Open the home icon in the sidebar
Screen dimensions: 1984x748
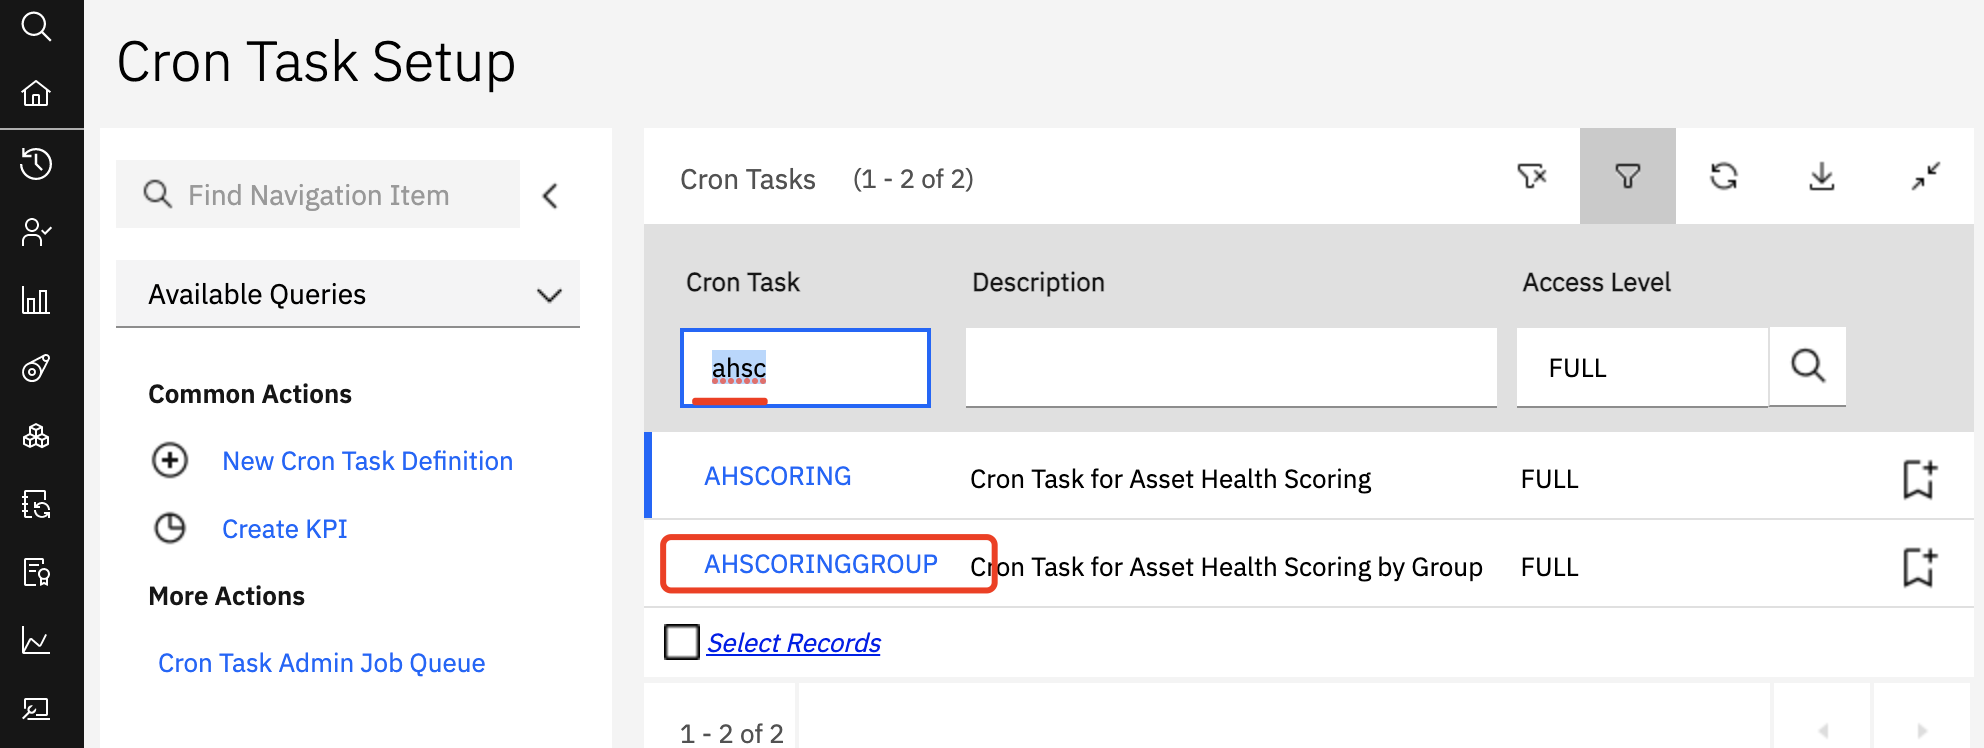[36, 94]
